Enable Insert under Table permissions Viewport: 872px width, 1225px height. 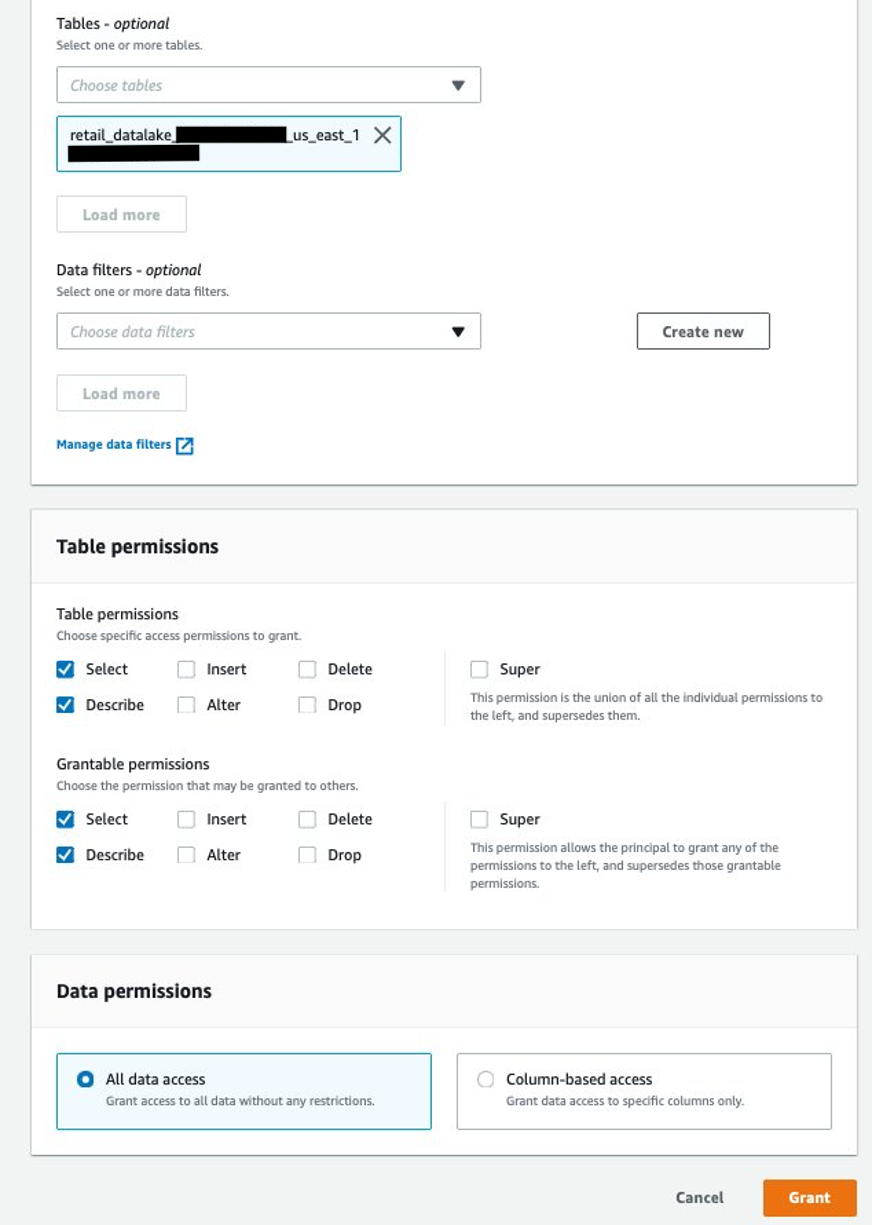coord(186,669)
